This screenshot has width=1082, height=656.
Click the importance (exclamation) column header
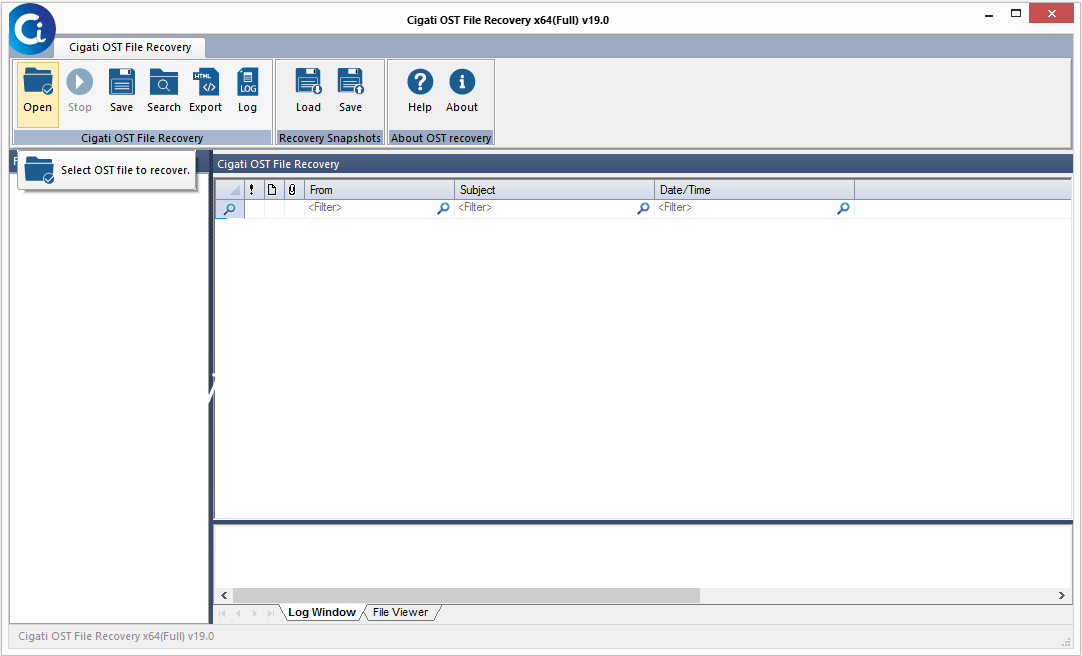252,190
